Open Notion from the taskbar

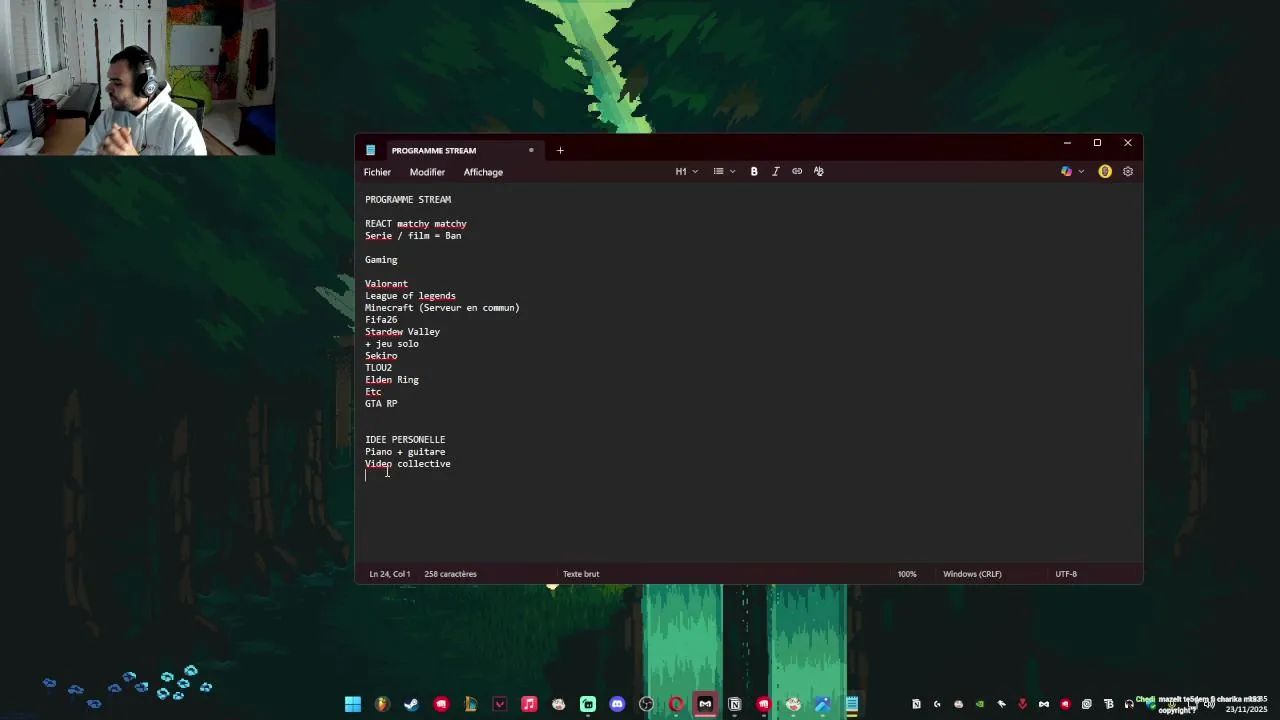click(735, 704)
